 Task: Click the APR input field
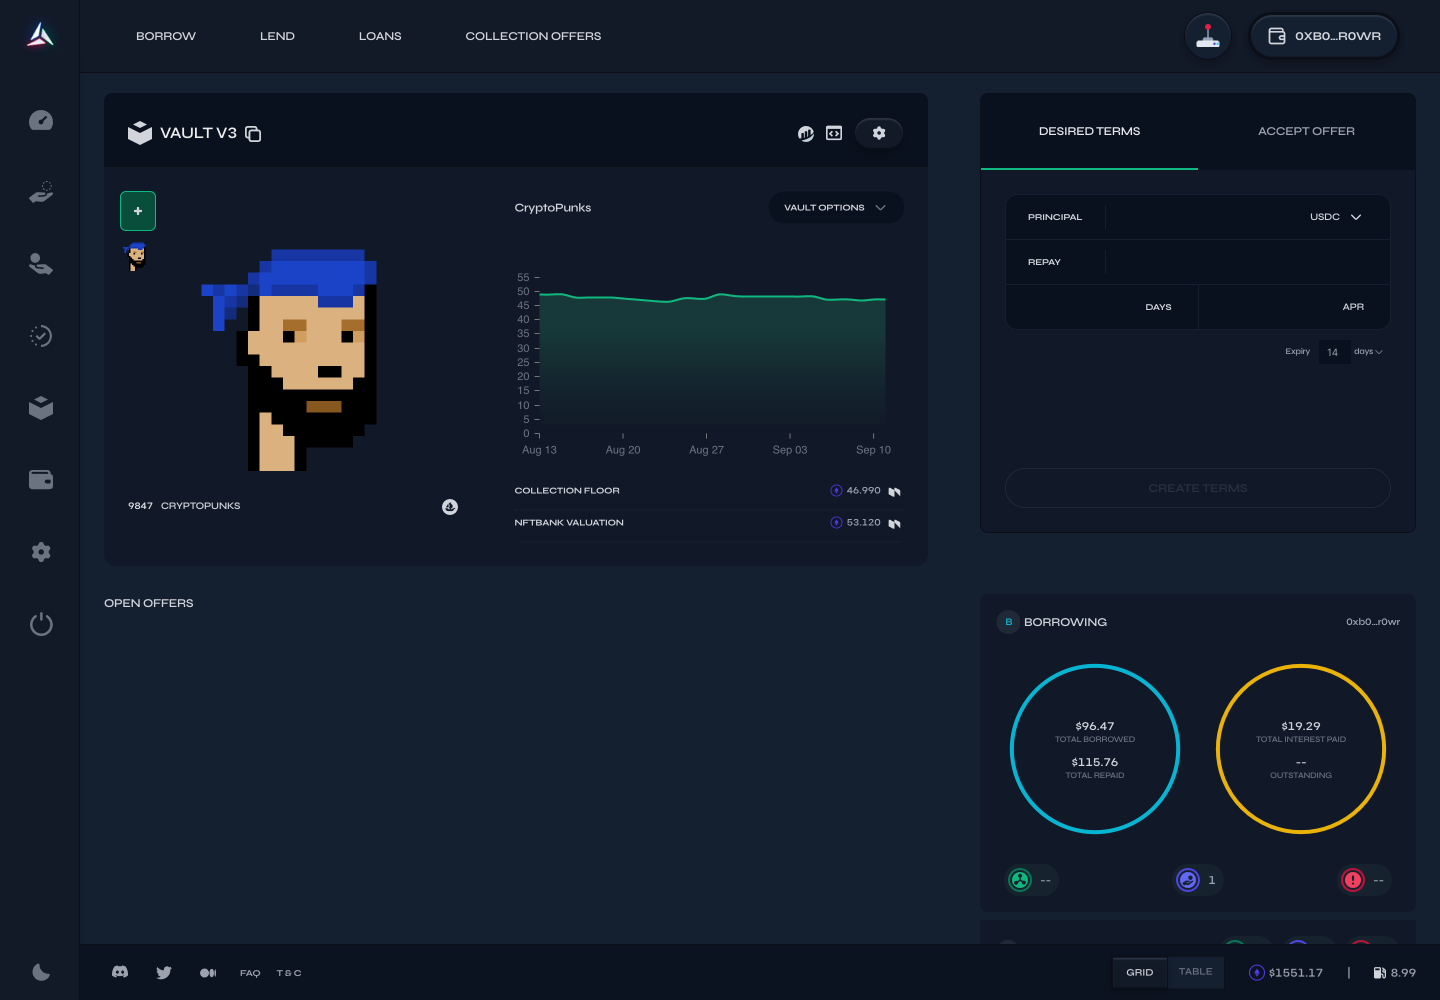click(x=1294, y=307)
